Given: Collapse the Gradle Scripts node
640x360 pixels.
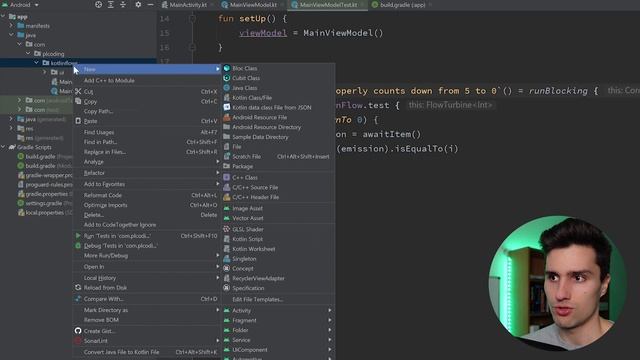Looking at the screenshot, I should (x=3, y=147).
